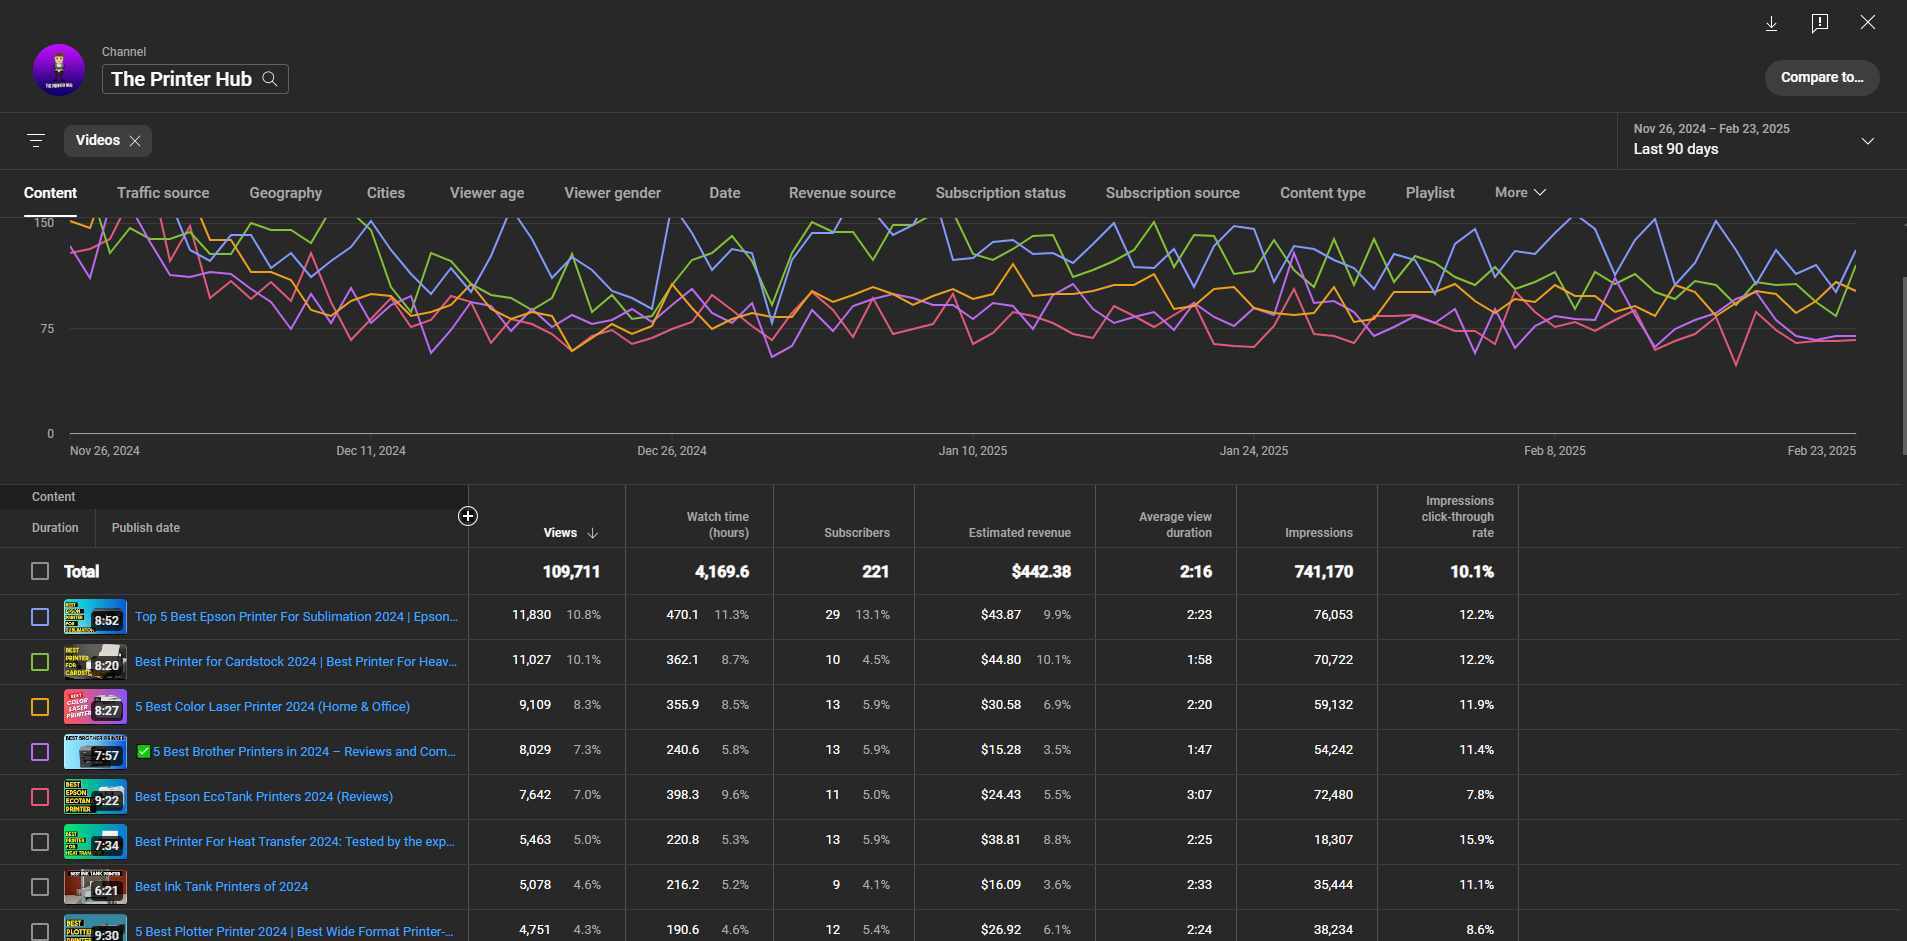
Task: Open the Revenue source tab
Action: [x=842, y=193]
